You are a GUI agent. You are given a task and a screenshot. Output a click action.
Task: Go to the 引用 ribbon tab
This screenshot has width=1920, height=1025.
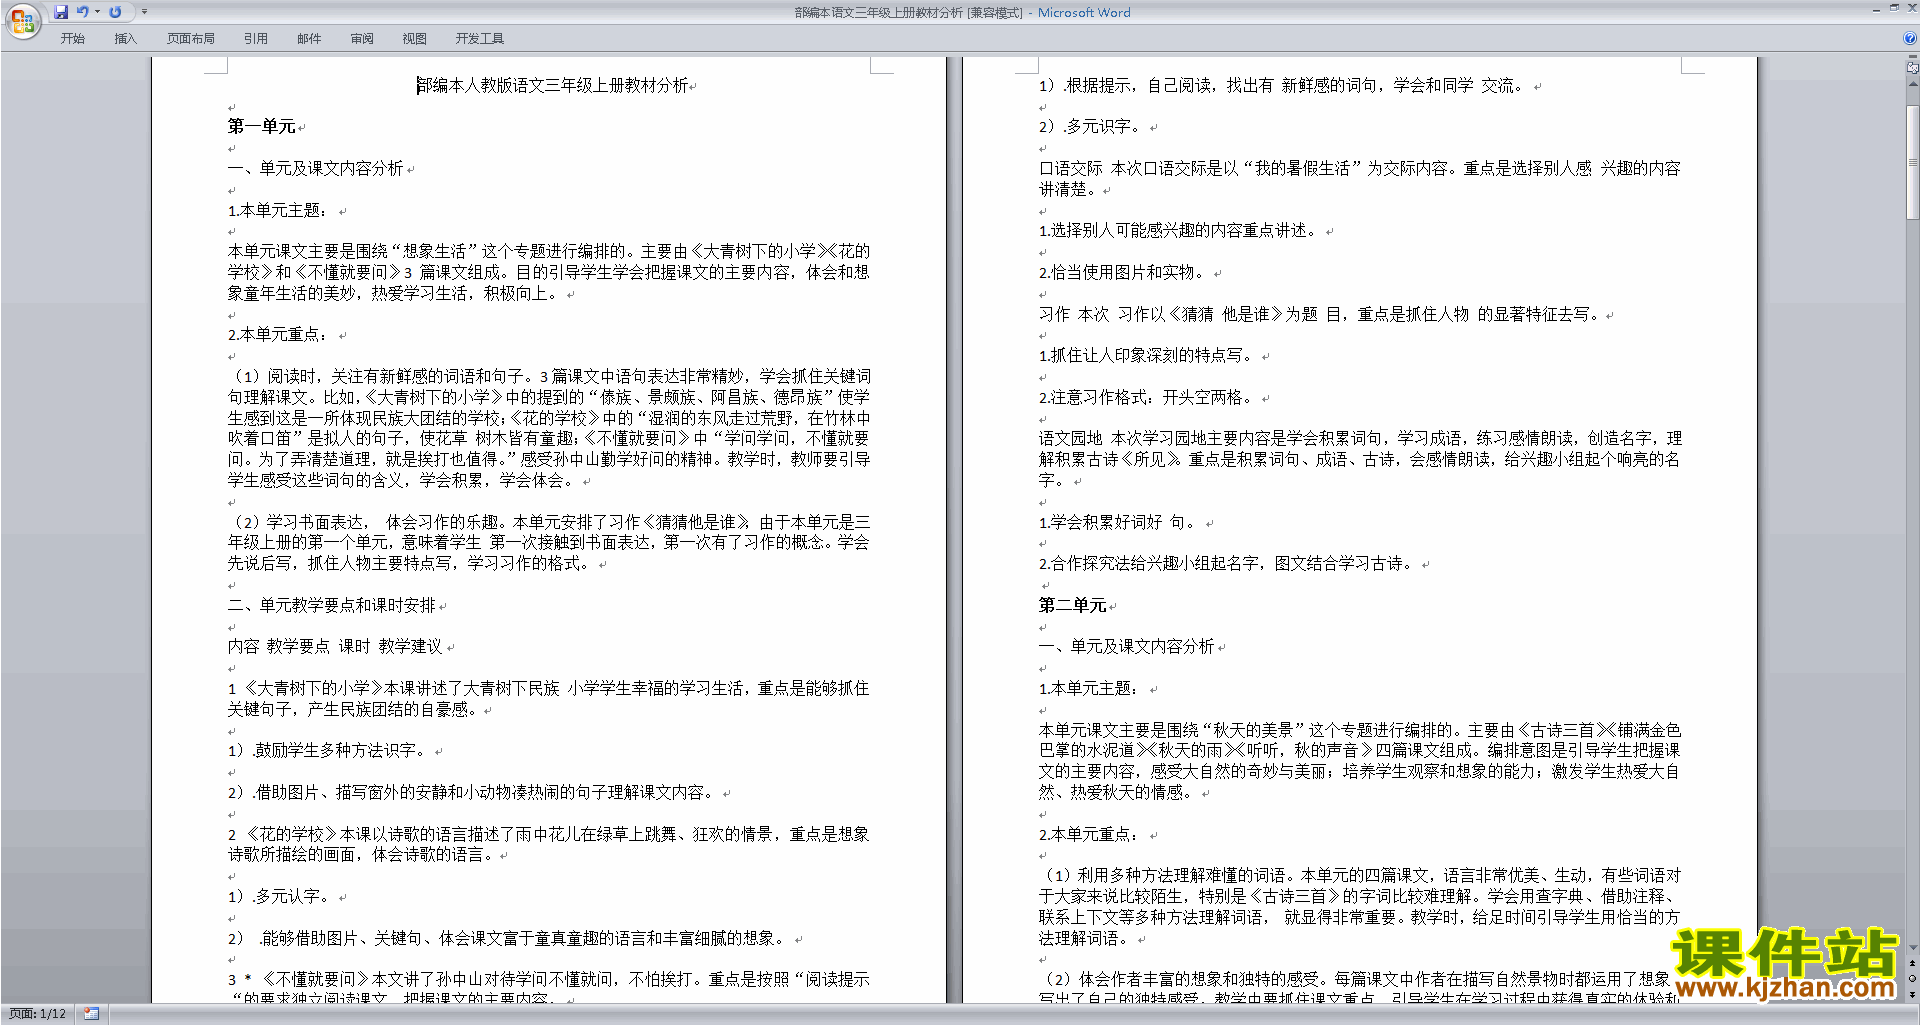point(256,39)
